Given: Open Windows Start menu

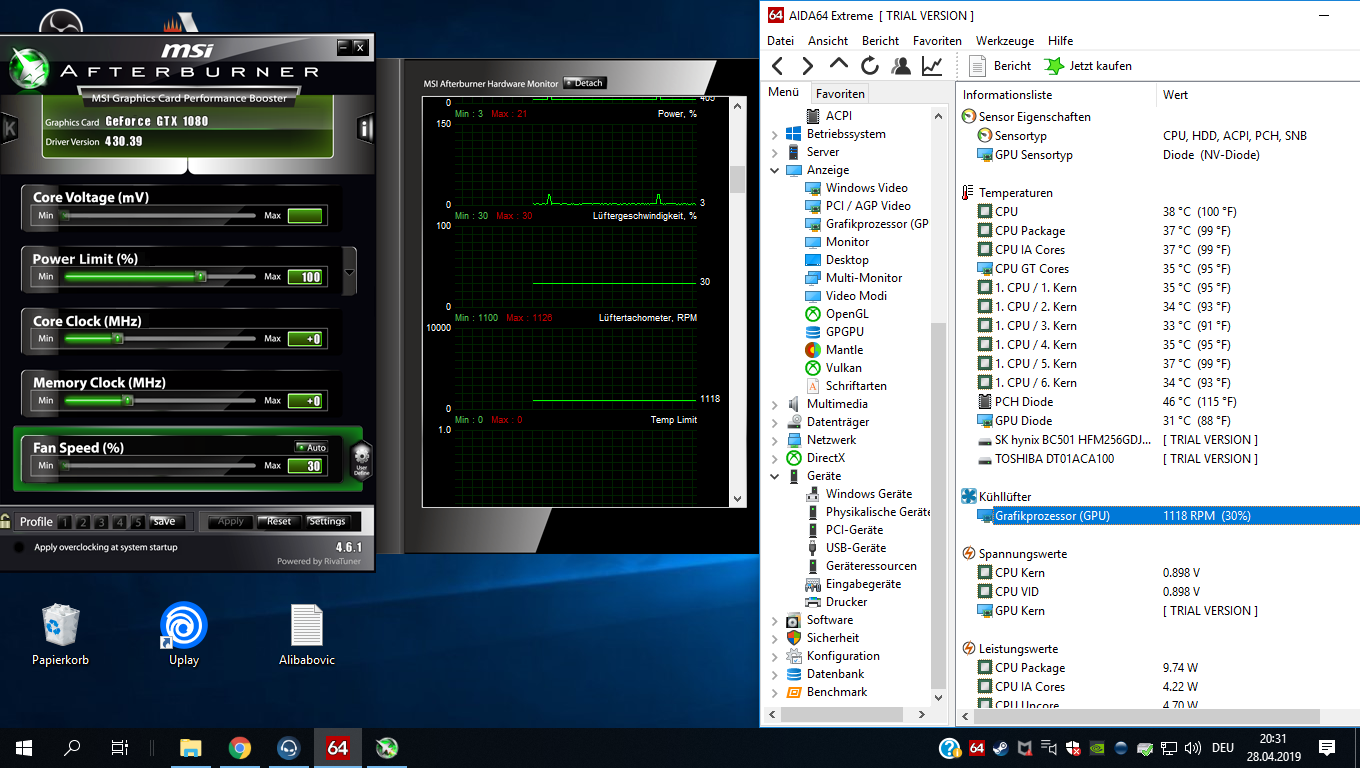Looking at the screenshot, I should [x=23, y=747].
